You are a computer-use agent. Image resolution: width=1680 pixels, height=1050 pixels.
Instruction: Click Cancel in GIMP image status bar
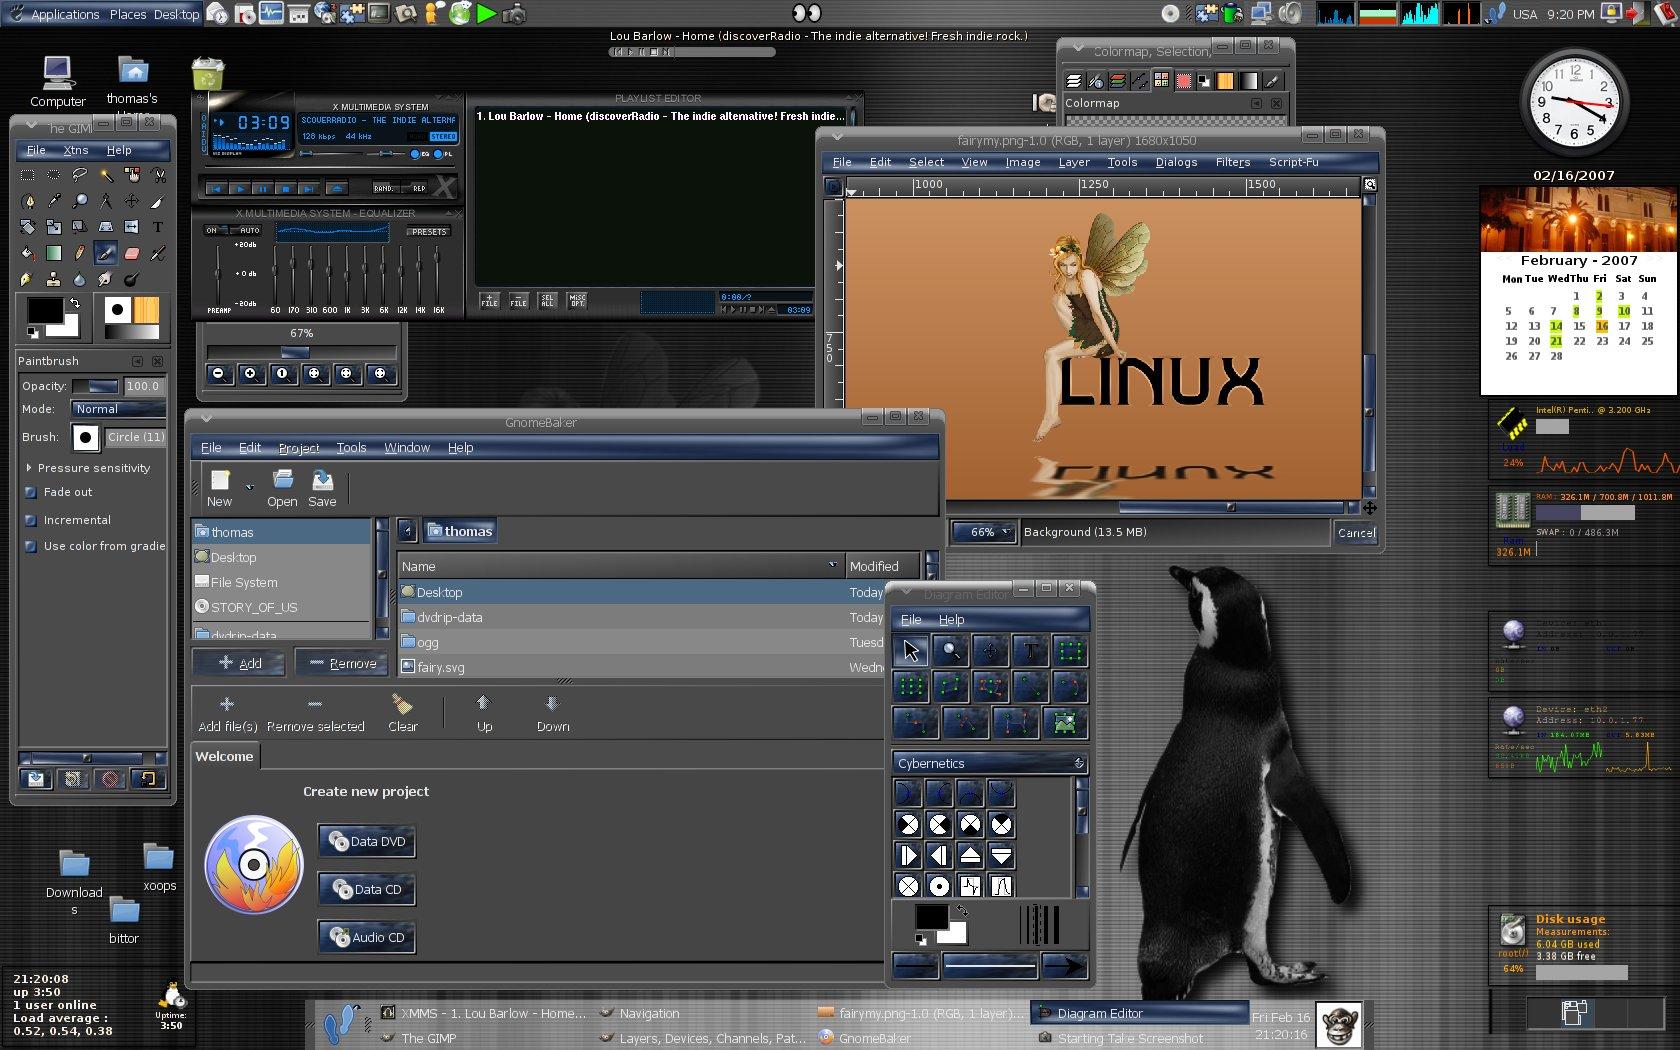click(1356, 532)
